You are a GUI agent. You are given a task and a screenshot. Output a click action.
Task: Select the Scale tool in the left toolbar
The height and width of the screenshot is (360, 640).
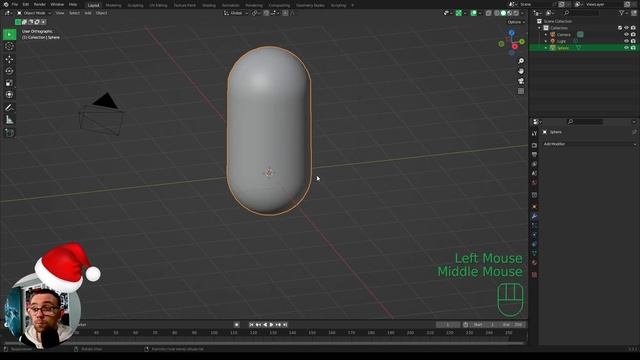click(9, 83)
